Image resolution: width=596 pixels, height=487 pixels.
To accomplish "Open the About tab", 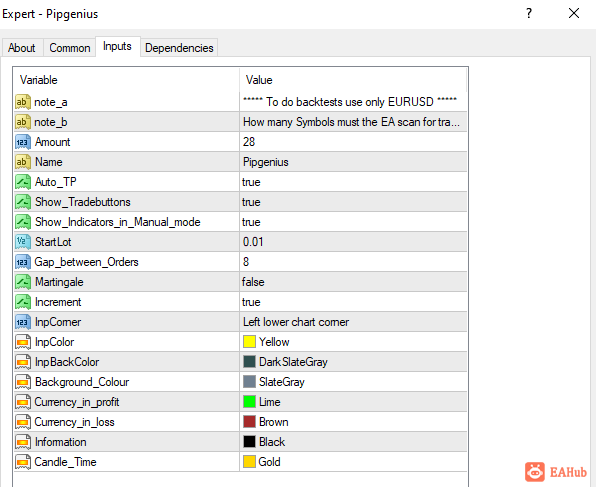I will (x=22, y=48).
